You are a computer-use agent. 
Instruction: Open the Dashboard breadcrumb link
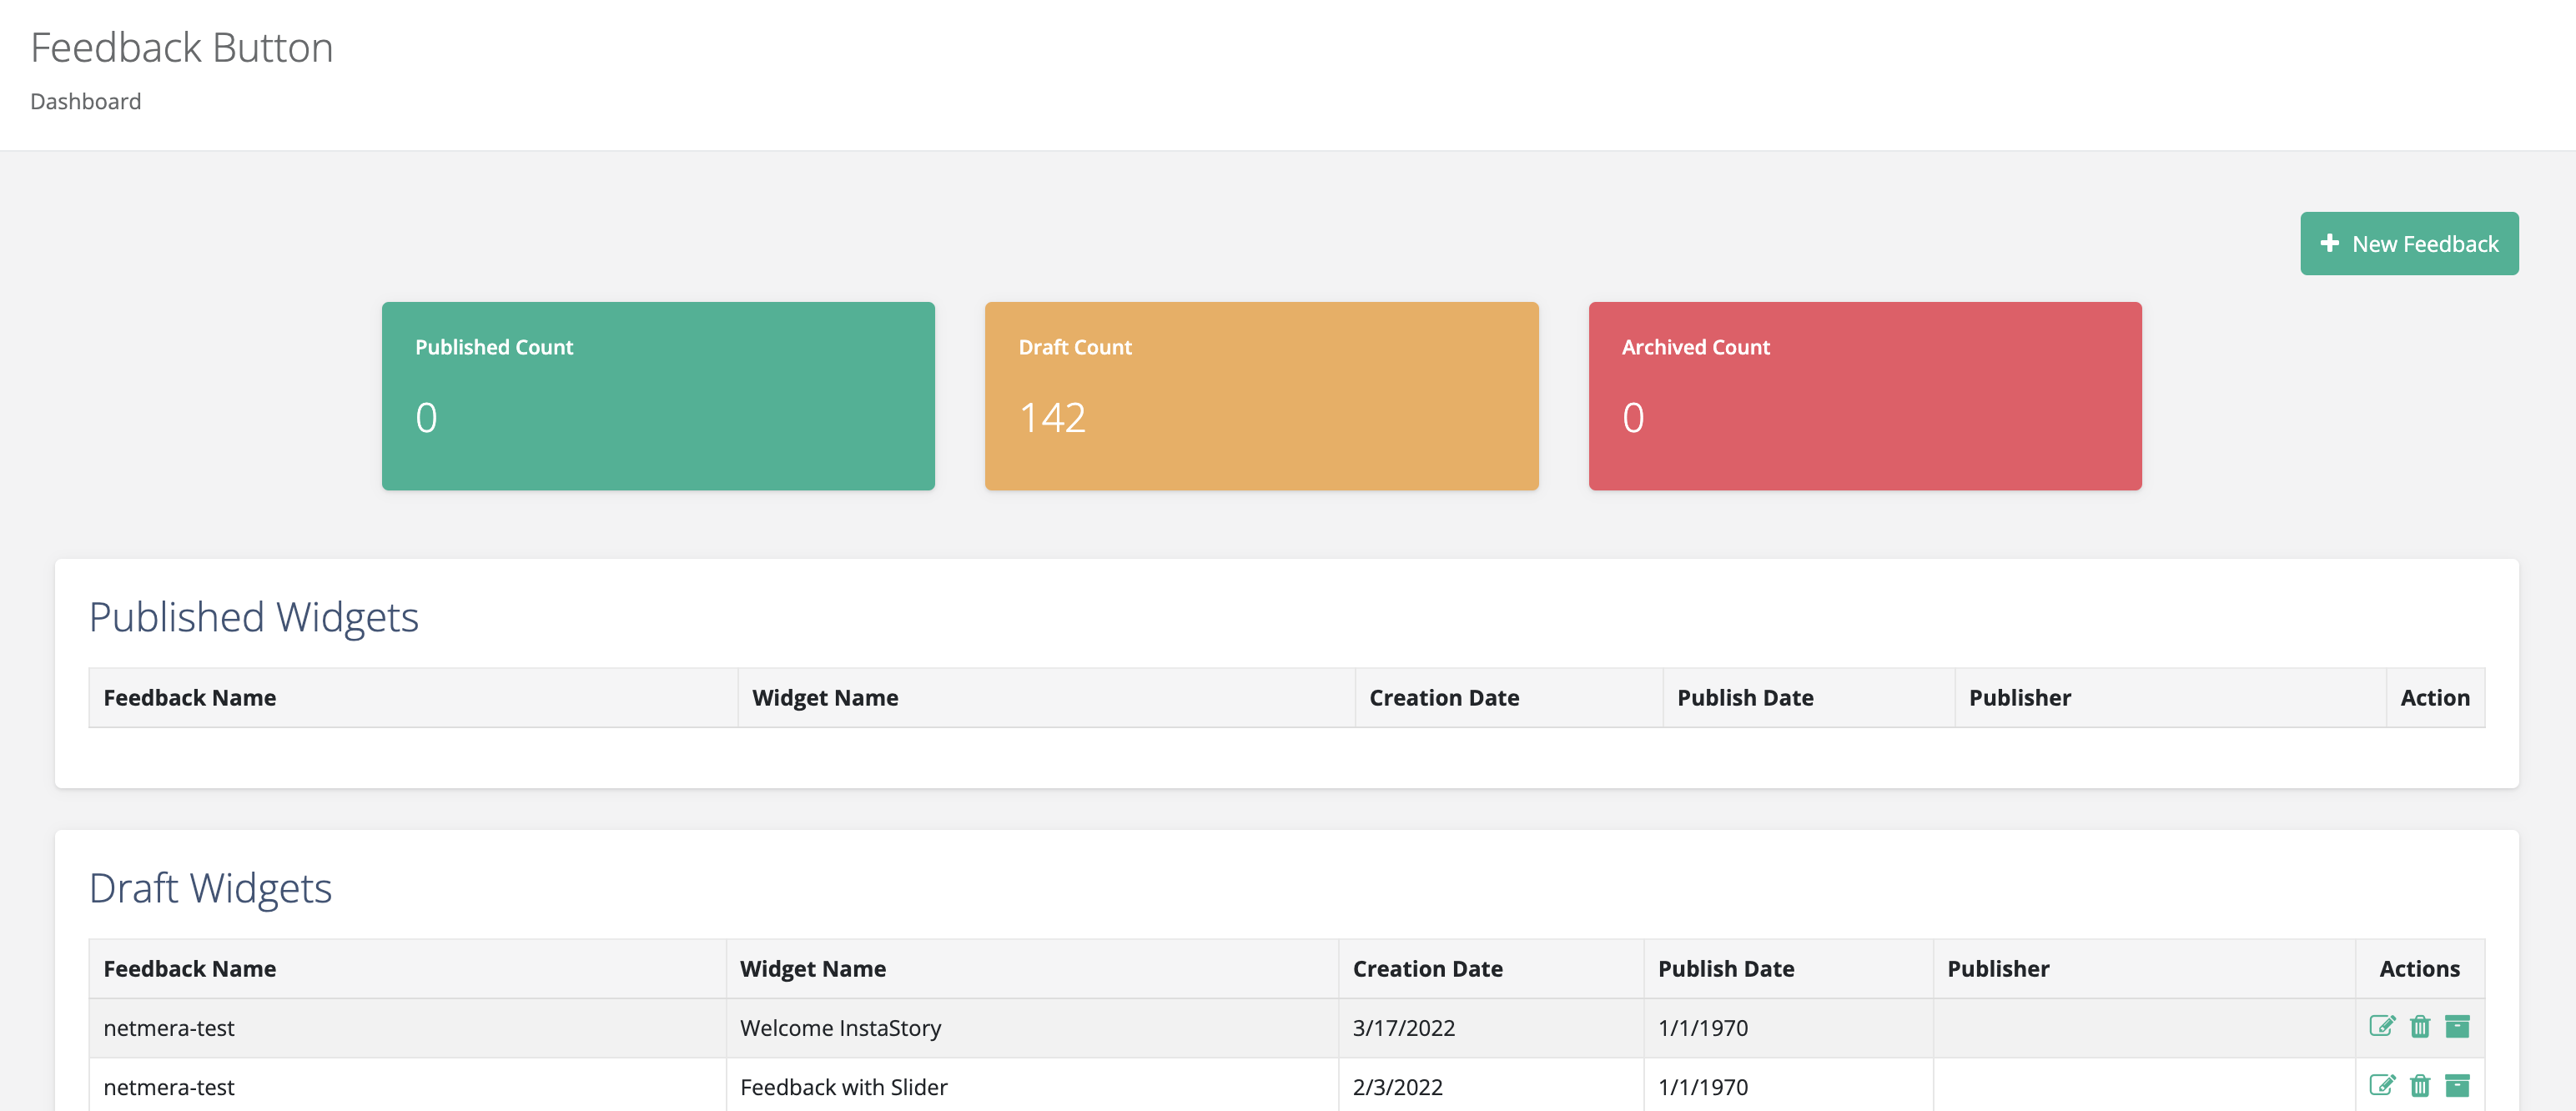(x=85, y=101)
